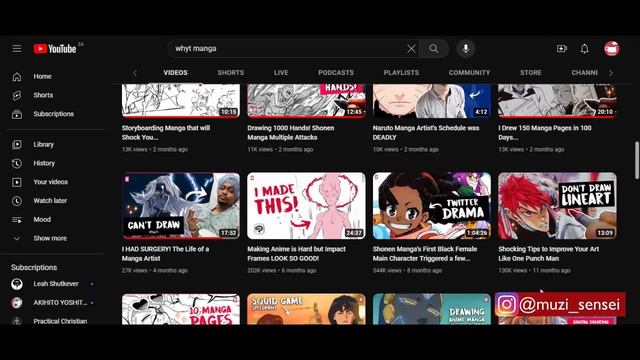Screen dimensions: 640x360
Task: Play the DRAWING ANIME MANGA thumbnail
Action: click(432, 309)
